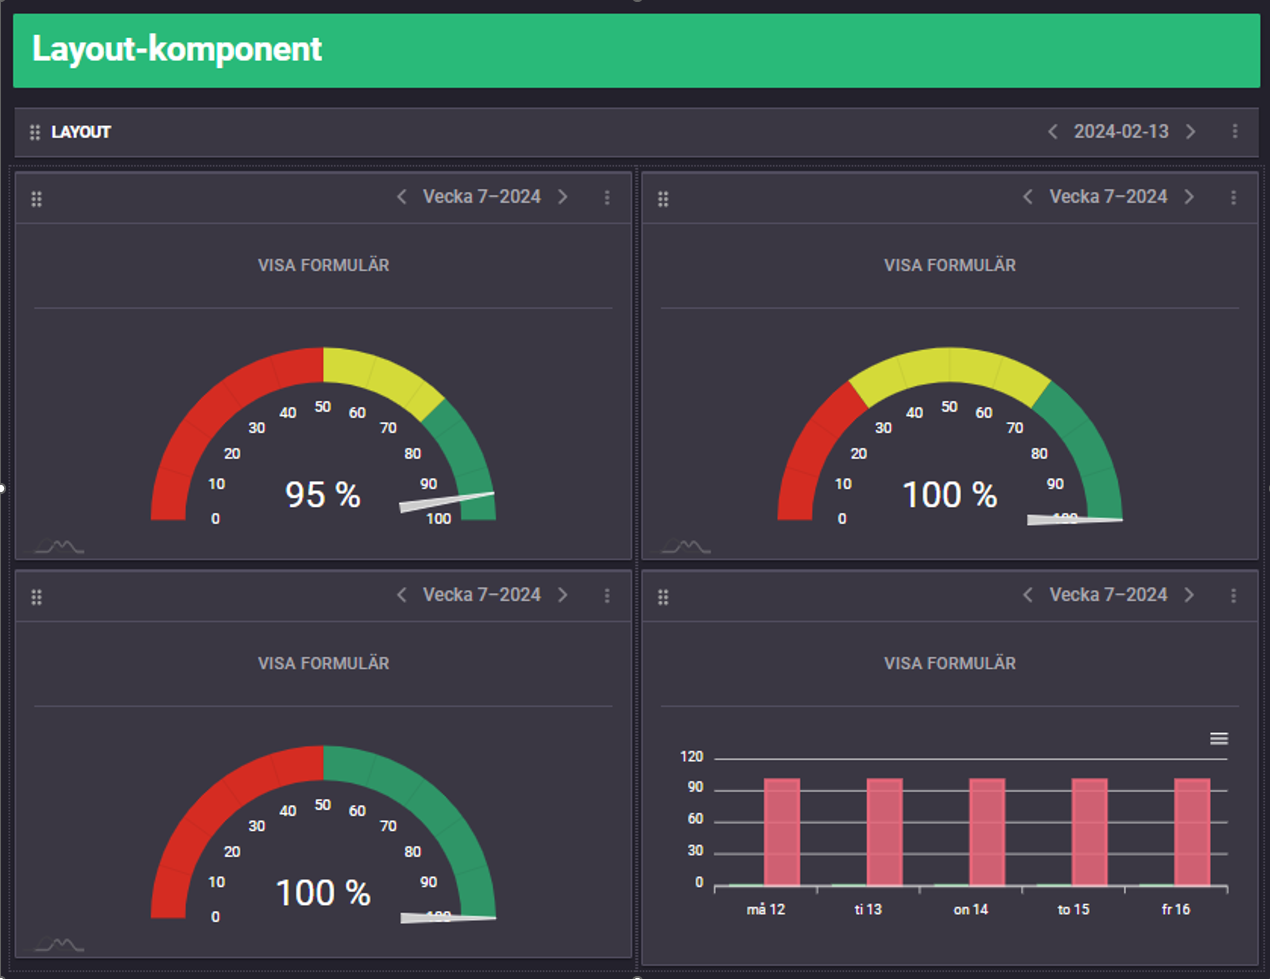Open the three-dot menu in the LAYOUT header

[x=1235, y=132]
